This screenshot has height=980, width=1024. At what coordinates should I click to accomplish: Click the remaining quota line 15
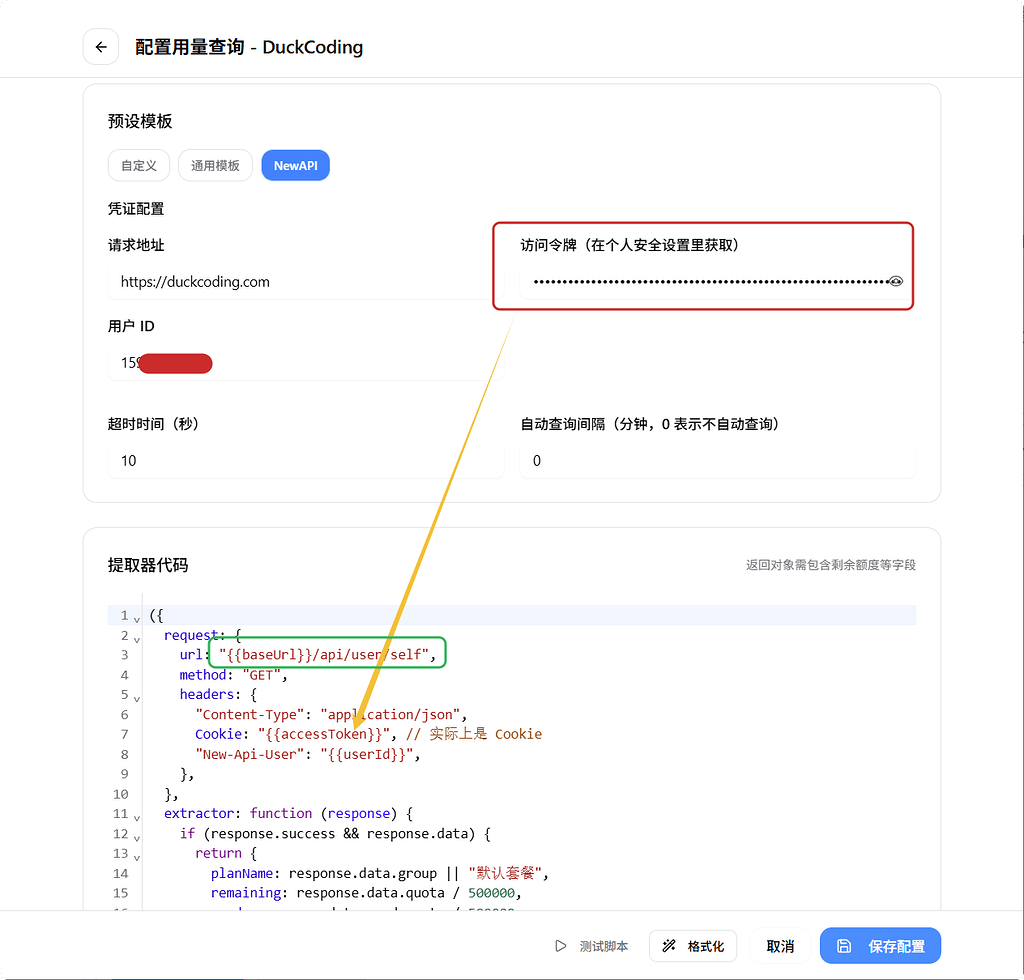(x=366, y=893)
